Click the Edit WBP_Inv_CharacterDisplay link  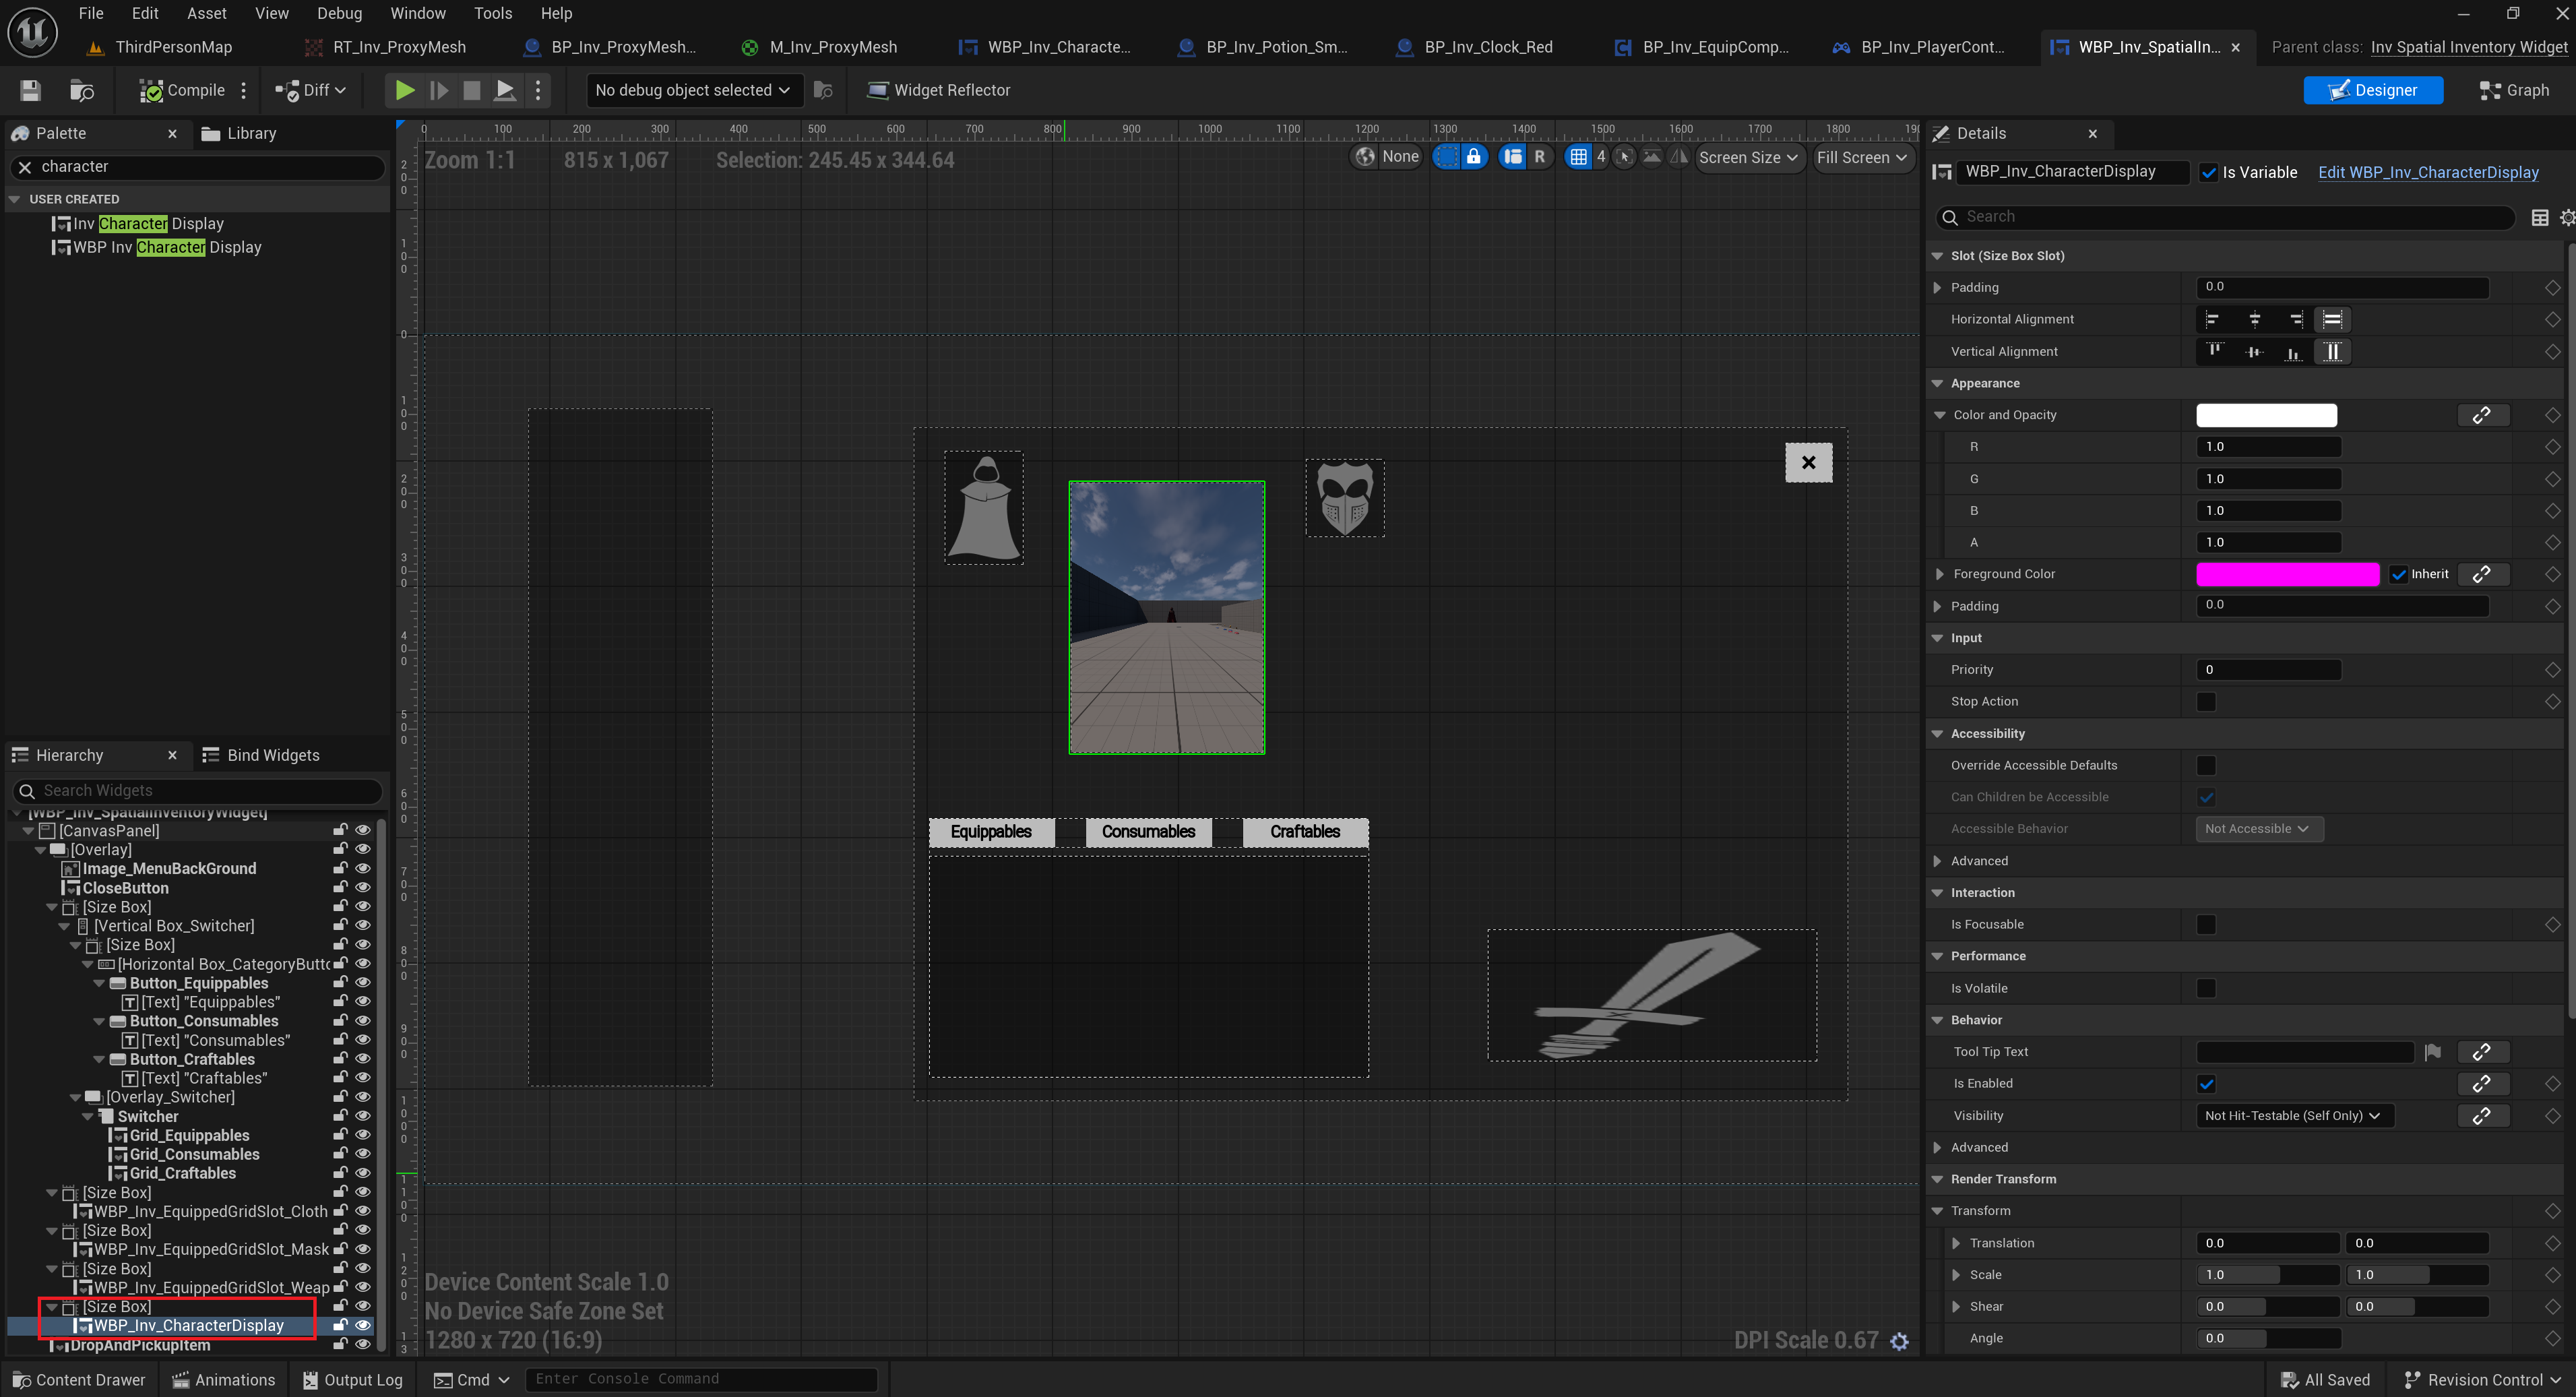tap(2427, 172)
